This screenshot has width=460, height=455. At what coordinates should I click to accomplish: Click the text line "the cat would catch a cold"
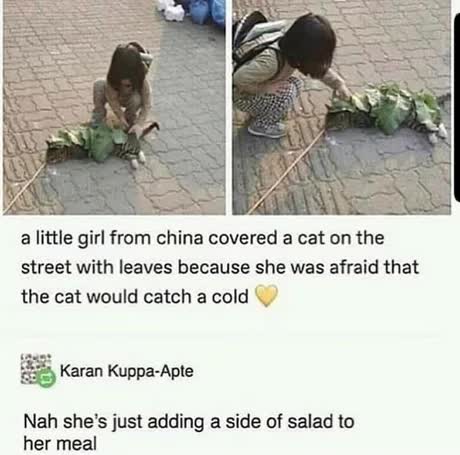135,297
